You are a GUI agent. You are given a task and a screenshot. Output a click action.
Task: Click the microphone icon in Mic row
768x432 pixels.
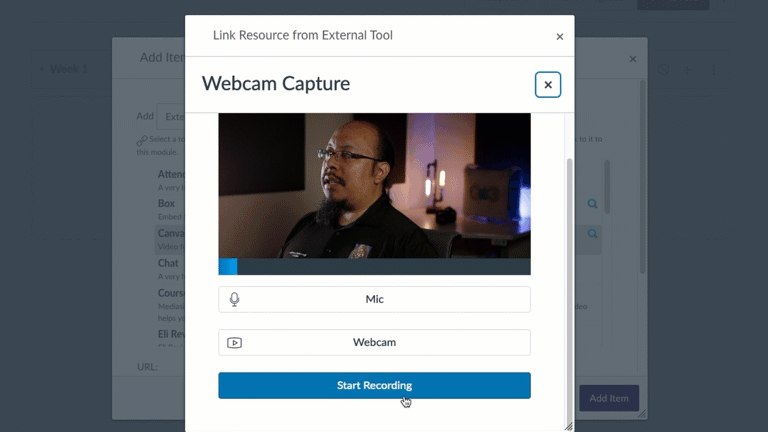point(235,299)
